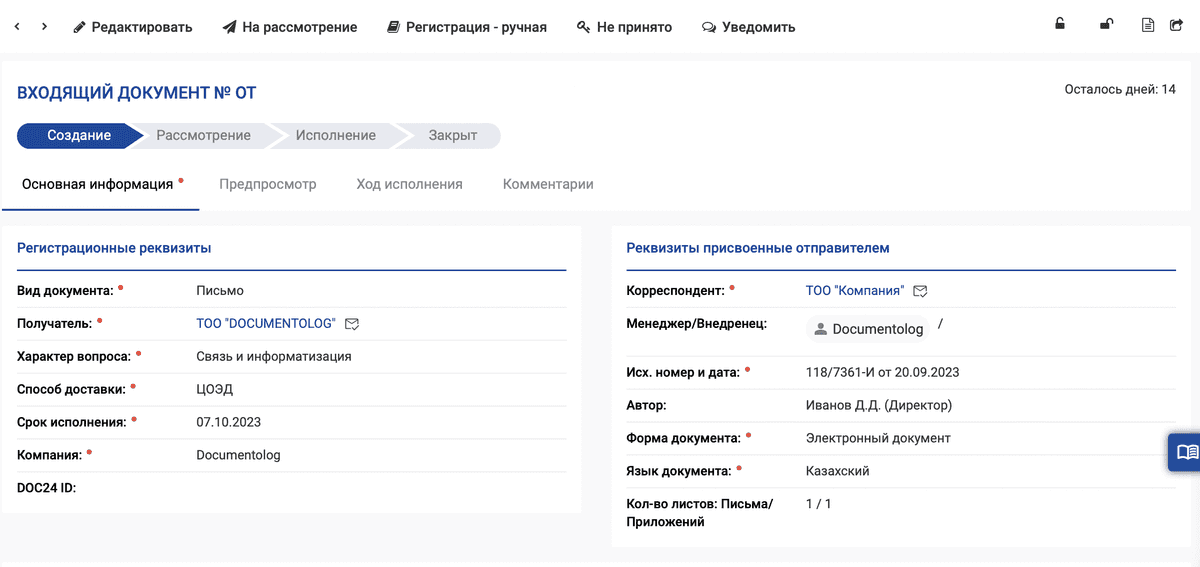Open the document page icon in the toolbar
1200x567 pixels.
[x=1148, y=25]
